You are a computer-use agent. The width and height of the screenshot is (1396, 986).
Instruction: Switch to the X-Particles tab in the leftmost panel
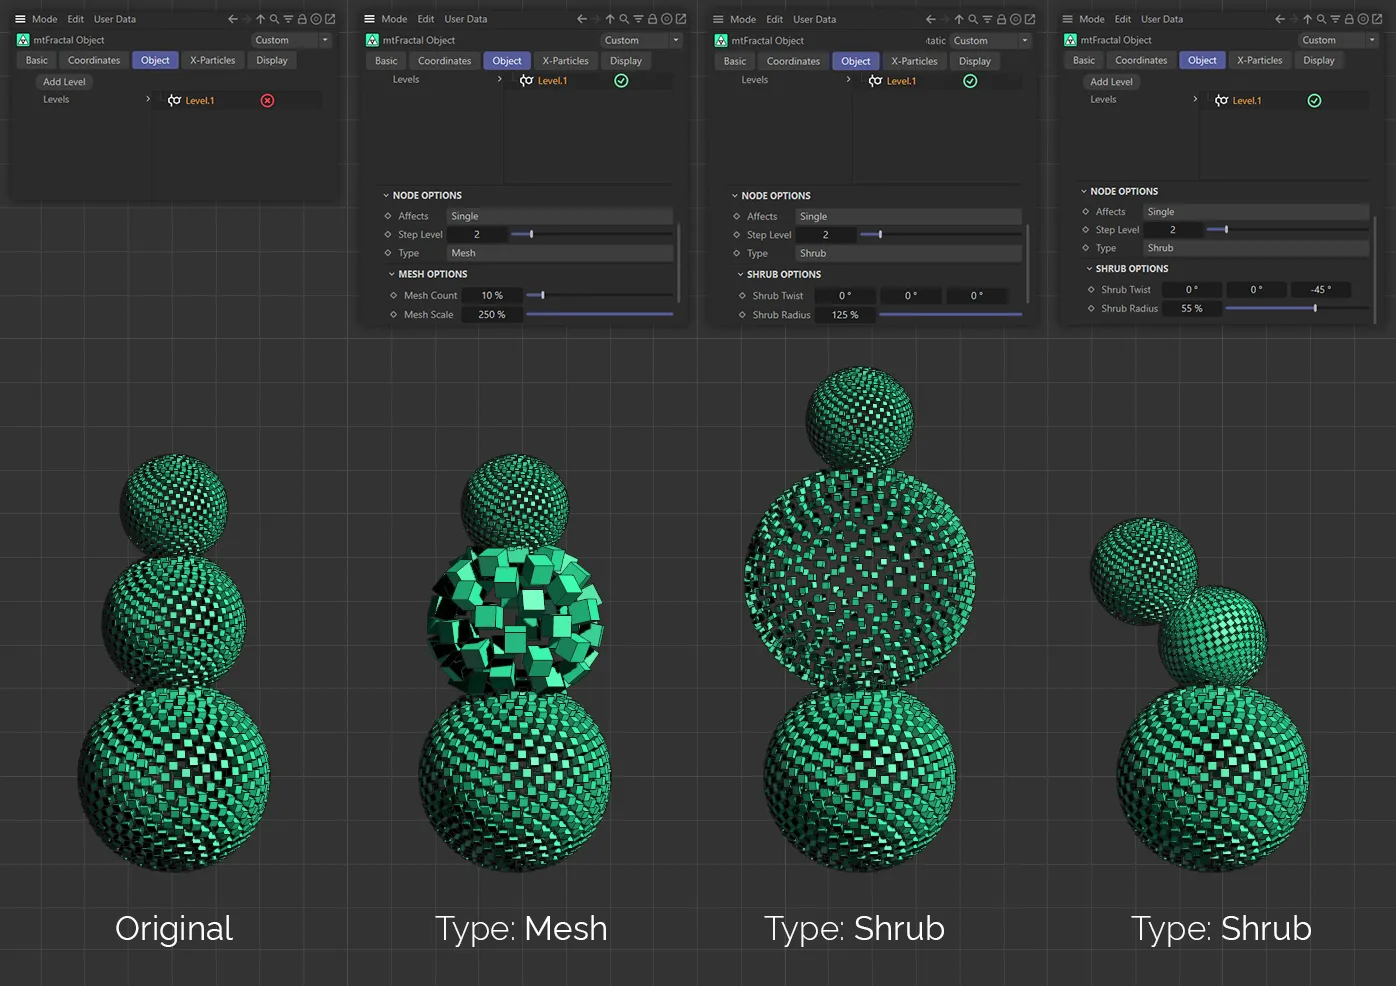coord(213,60)
